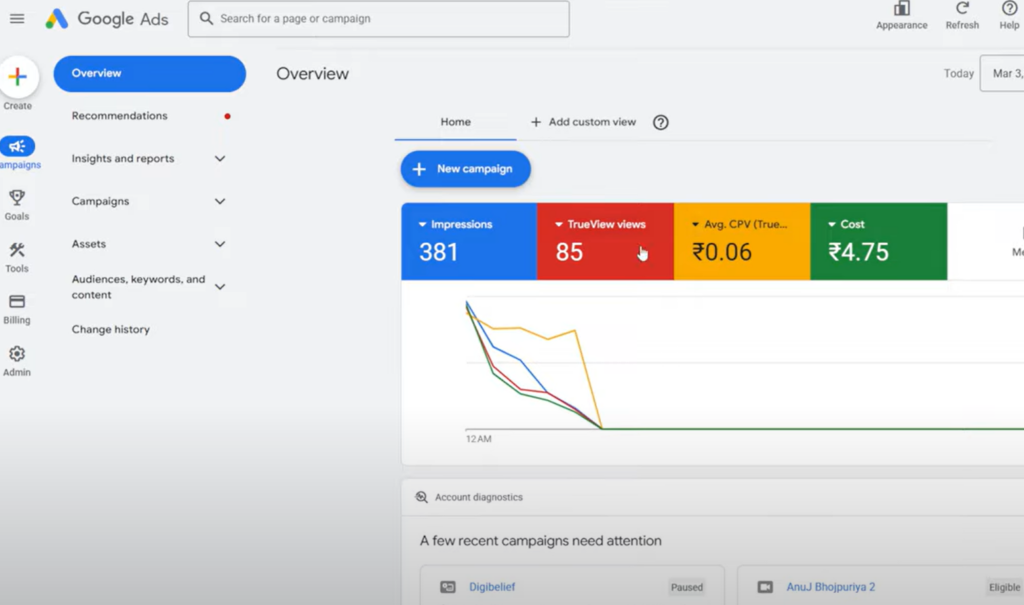
Task: Open the hamburger main menu
Action: click(17, 19)
